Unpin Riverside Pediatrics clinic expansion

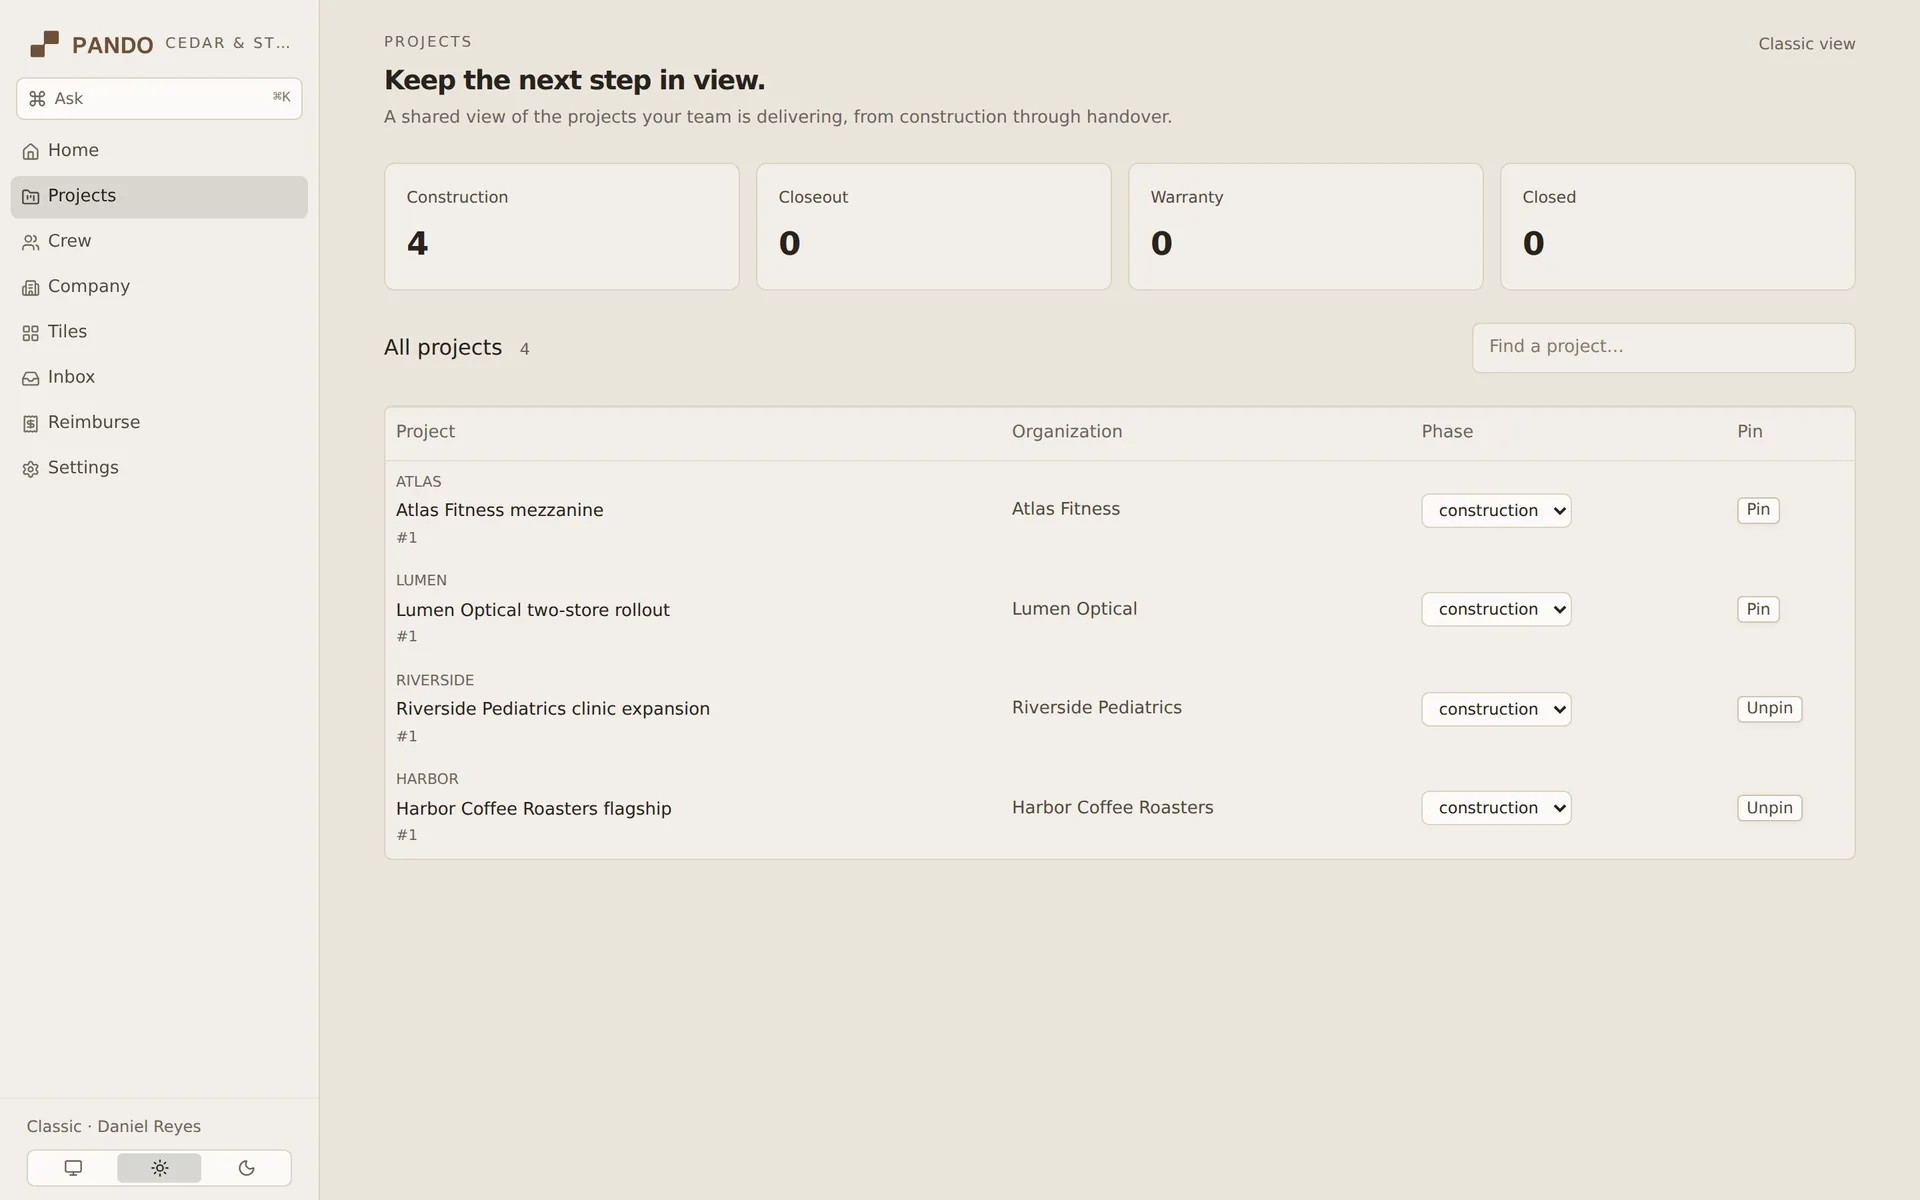1769,709
